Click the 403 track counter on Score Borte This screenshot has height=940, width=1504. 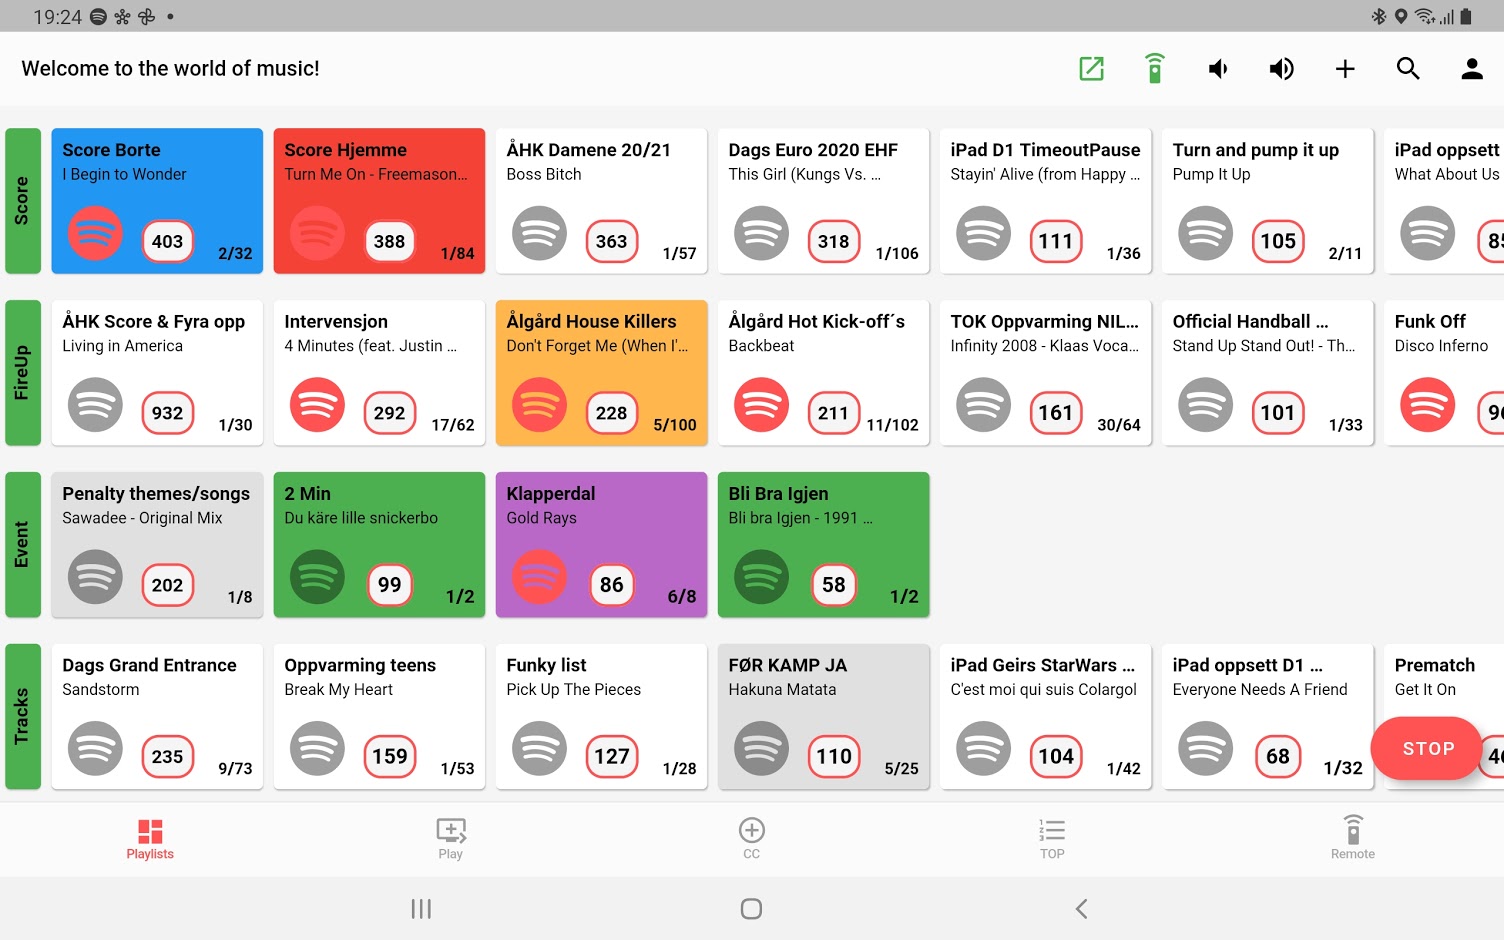click(x=167, y=241)
